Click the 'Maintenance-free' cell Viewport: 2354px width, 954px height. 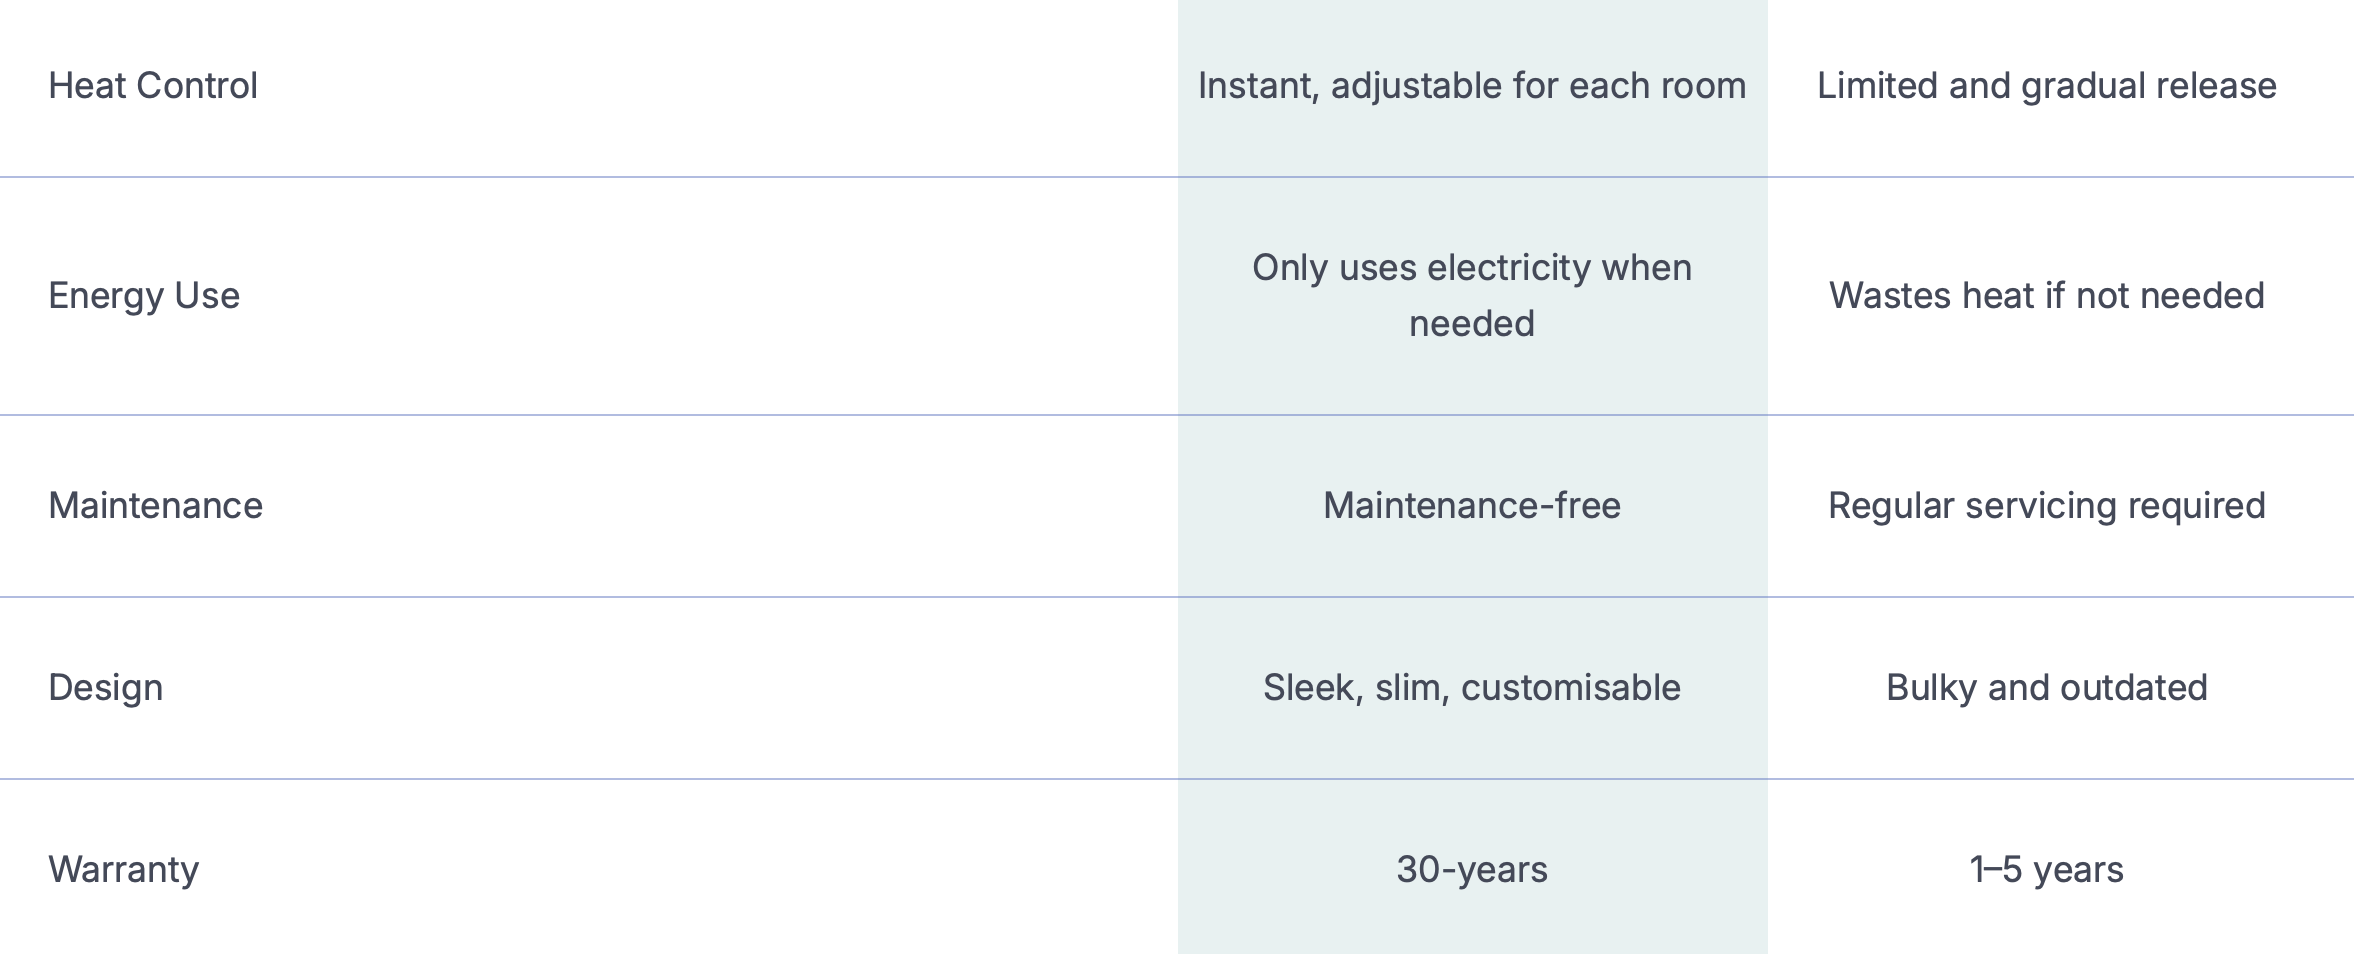click(x=1471, y=506)
